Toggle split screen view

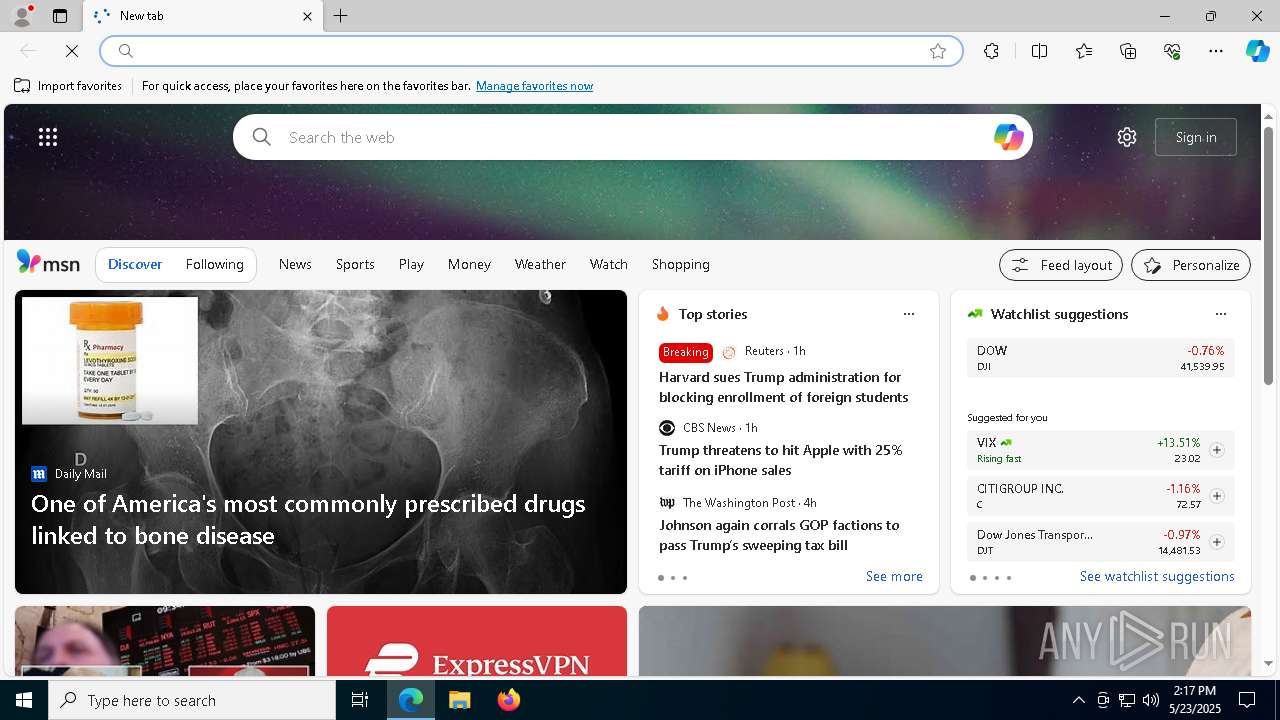click(x=1039, y=51)
